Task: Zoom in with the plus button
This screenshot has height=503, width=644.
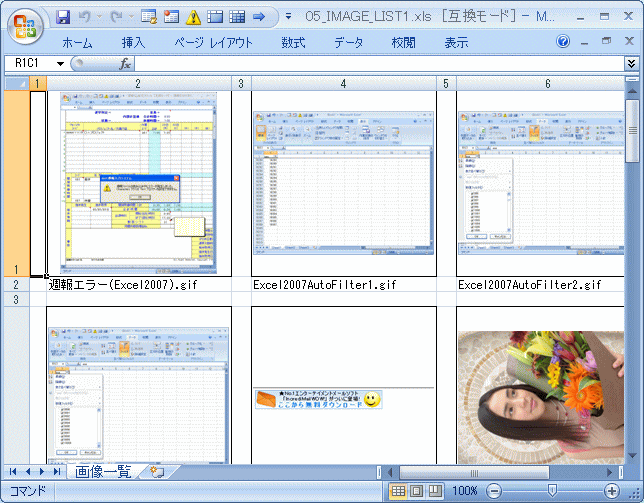Action: click(x=612, y=491)
